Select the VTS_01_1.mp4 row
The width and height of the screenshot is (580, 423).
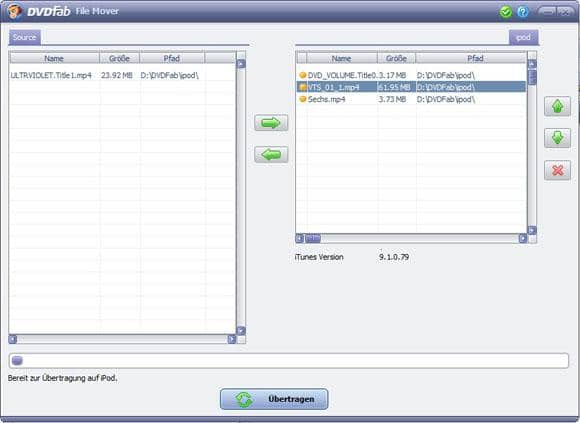[411, 87]
